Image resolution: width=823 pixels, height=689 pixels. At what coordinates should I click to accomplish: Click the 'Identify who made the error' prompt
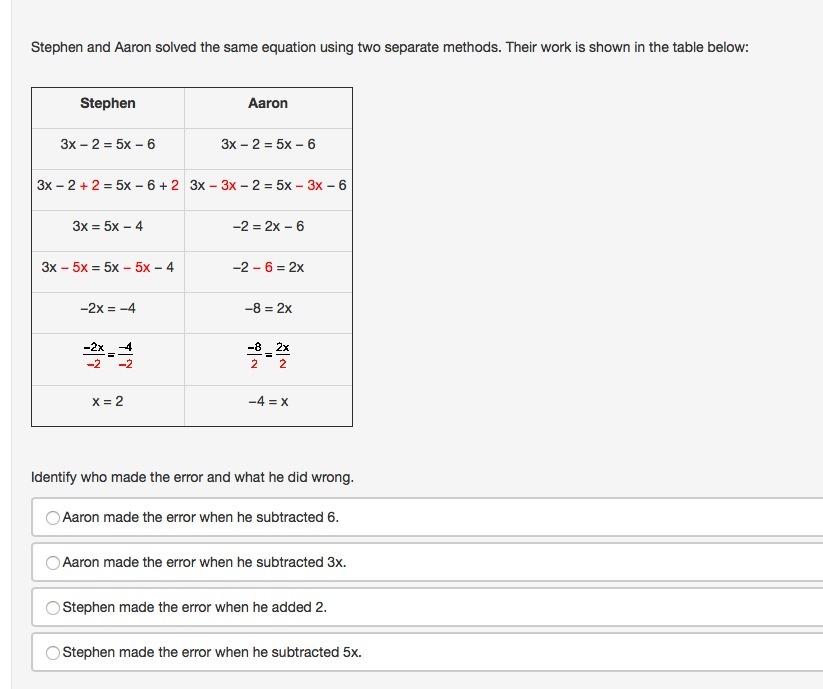pos(192,477)
